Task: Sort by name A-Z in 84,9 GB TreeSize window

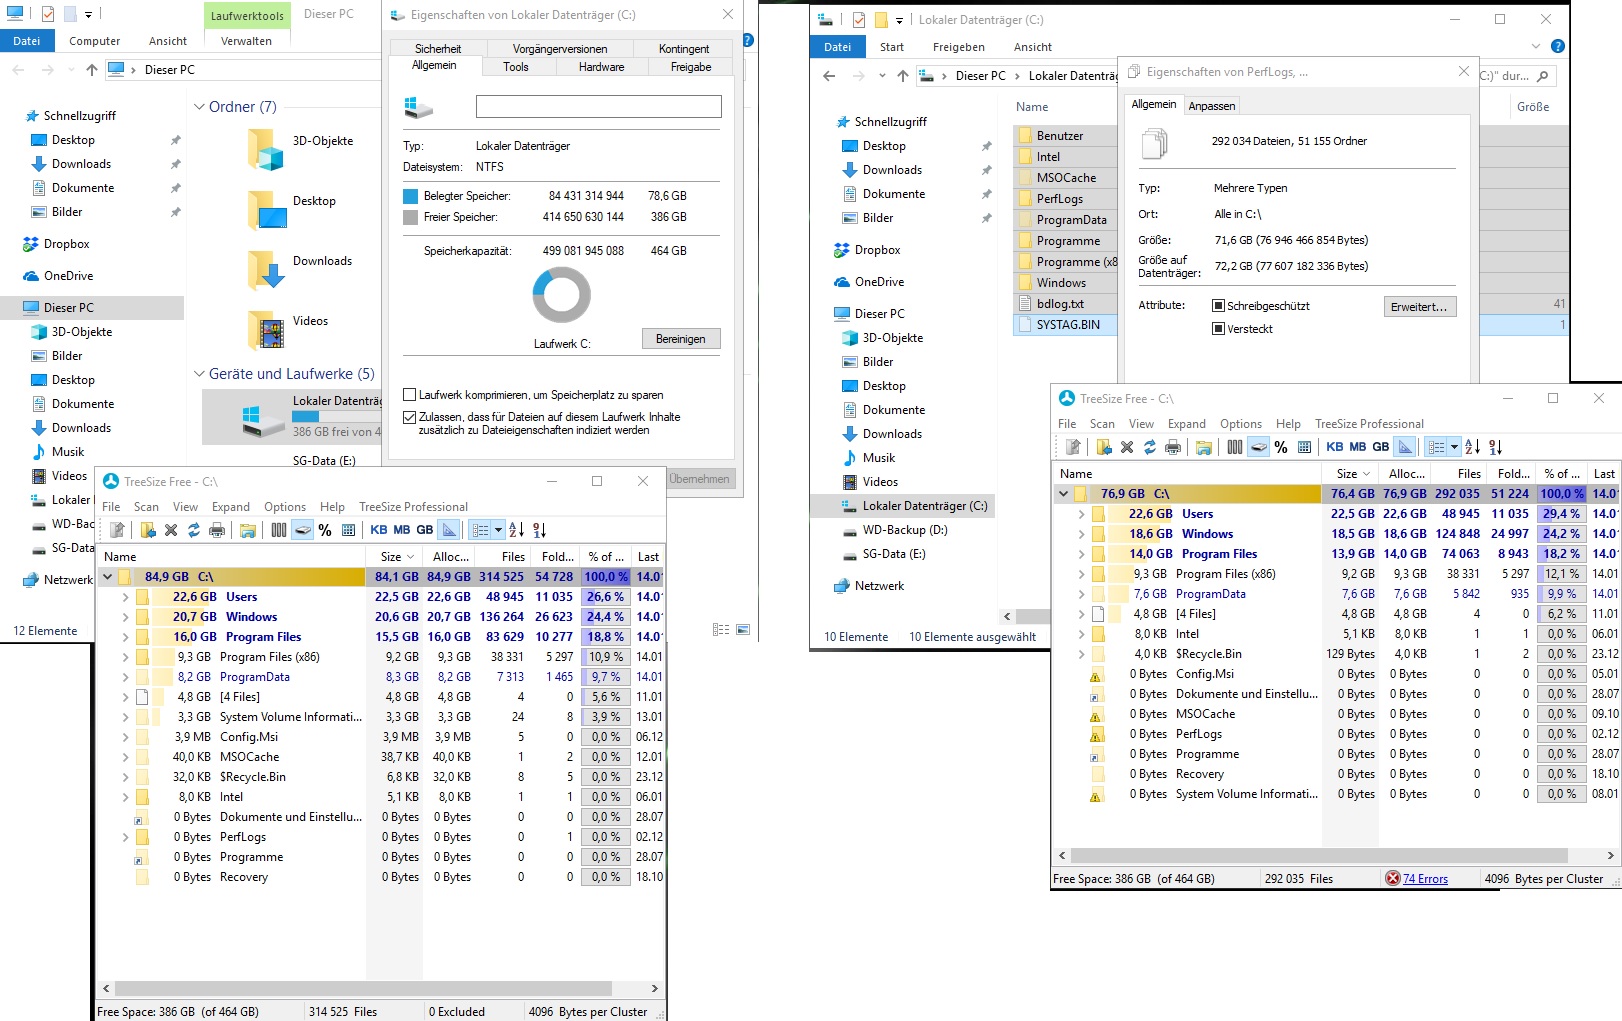Action: coord(516,530)
